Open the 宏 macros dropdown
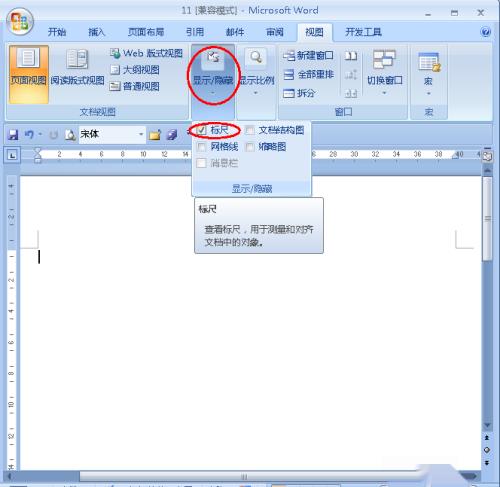 (429, 73)
